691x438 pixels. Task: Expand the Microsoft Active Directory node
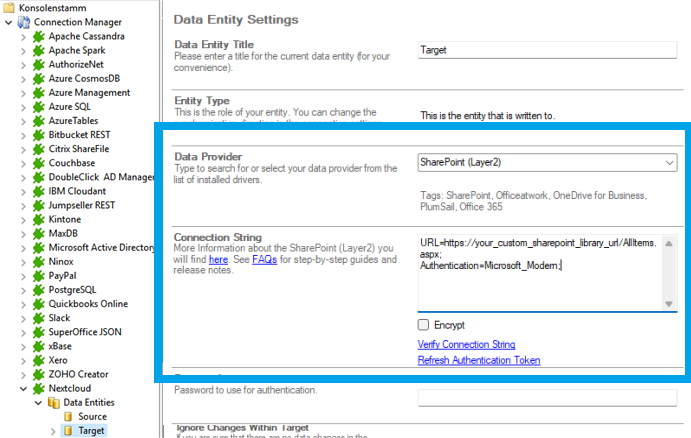point(23,248)
